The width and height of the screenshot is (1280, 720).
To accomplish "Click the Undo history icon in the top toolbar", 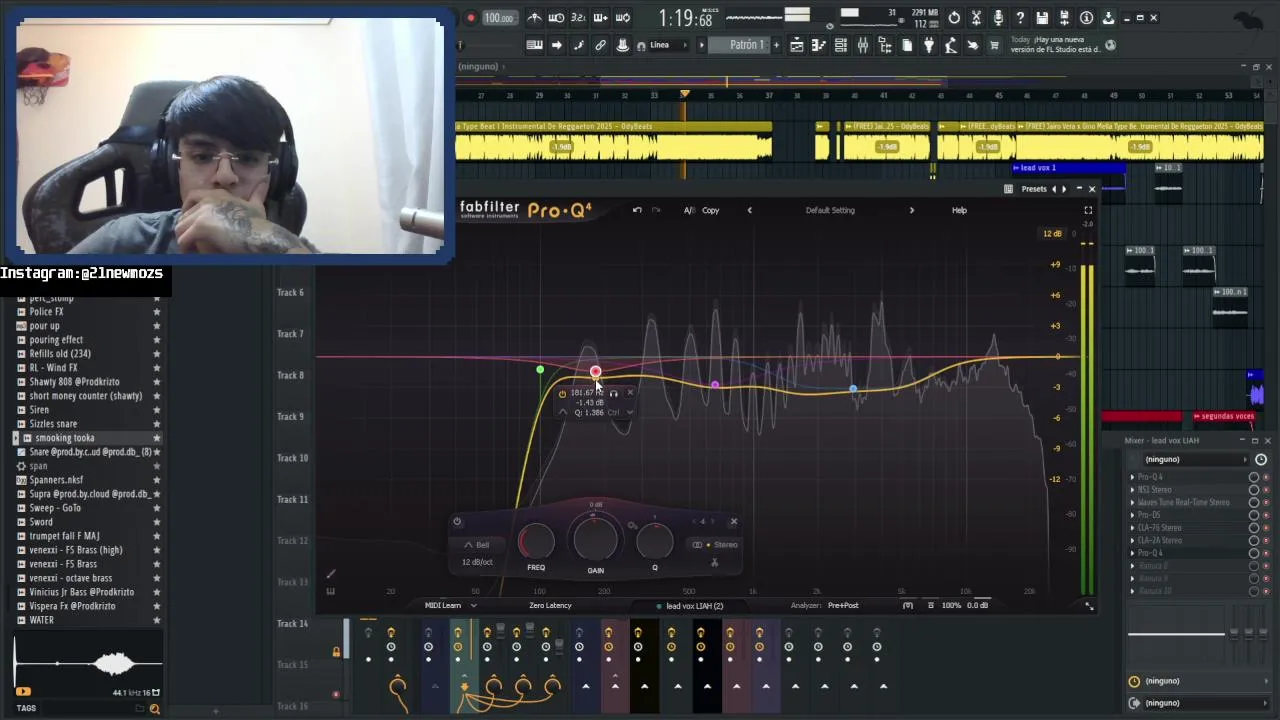I will pos(954,18).
